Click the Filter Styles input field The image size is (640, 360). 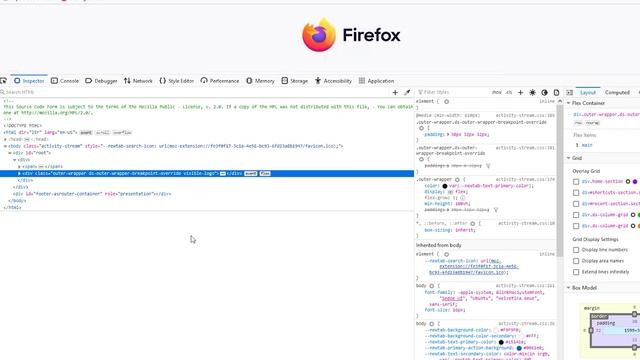click(453, 92)
